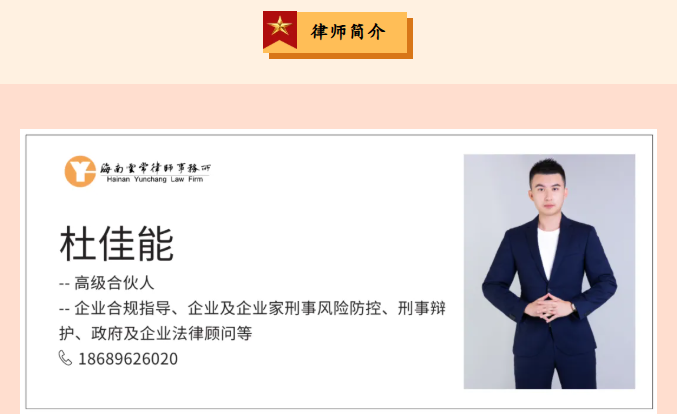This screenshot has height=414, width=678.
Task: Click the 律师简介 banner heading
Action: coord(348,32)
